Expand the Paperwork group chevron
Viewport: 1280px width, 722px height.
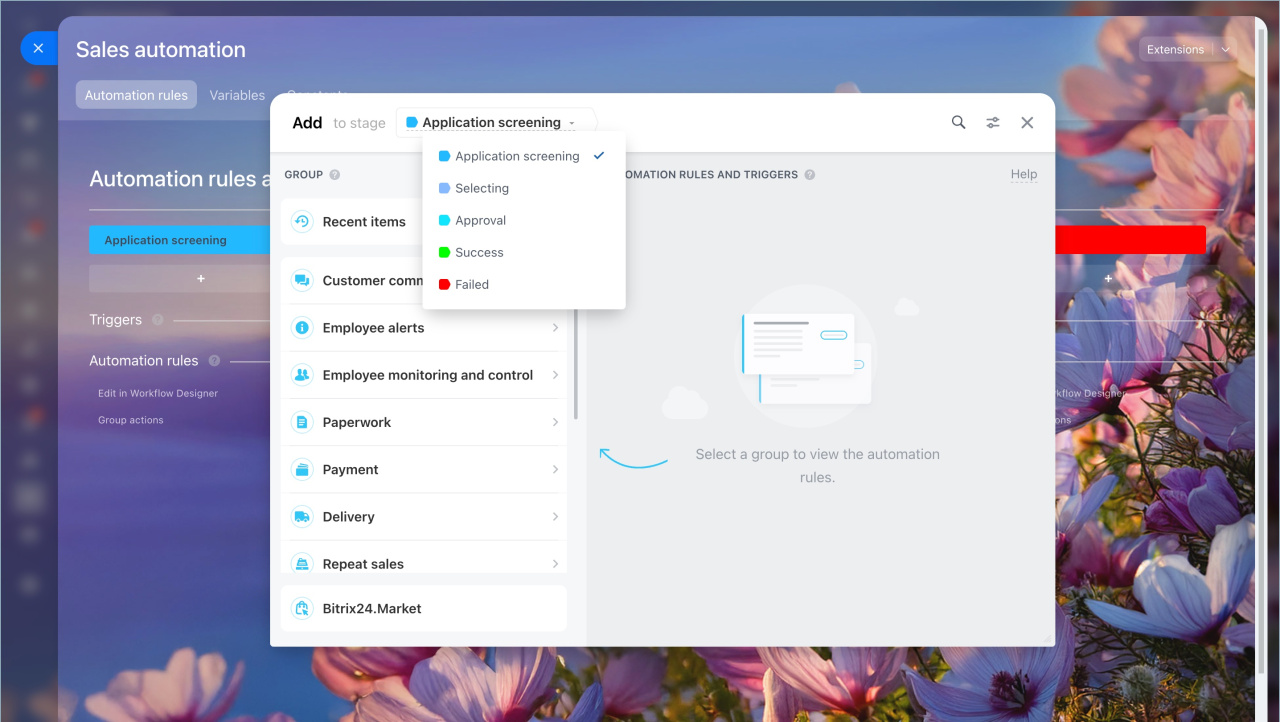(555, 422)
